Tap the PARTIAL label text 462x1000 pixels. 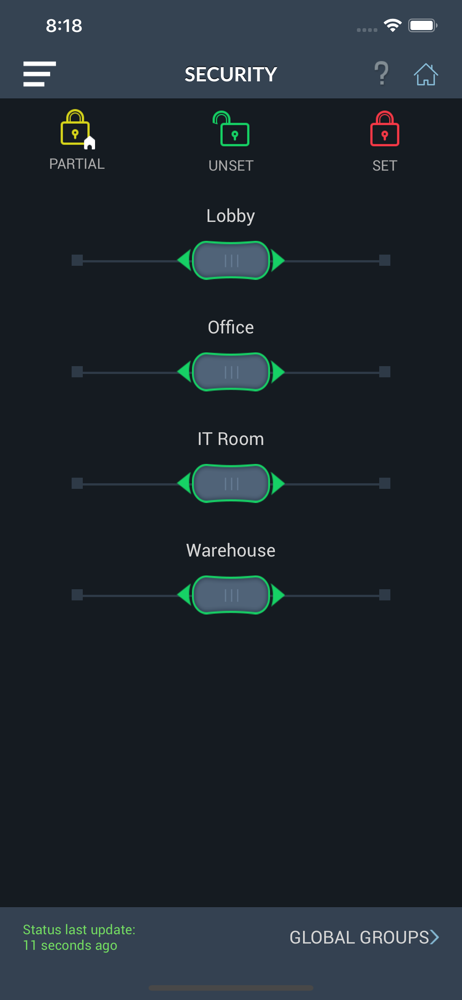[77, 164]
